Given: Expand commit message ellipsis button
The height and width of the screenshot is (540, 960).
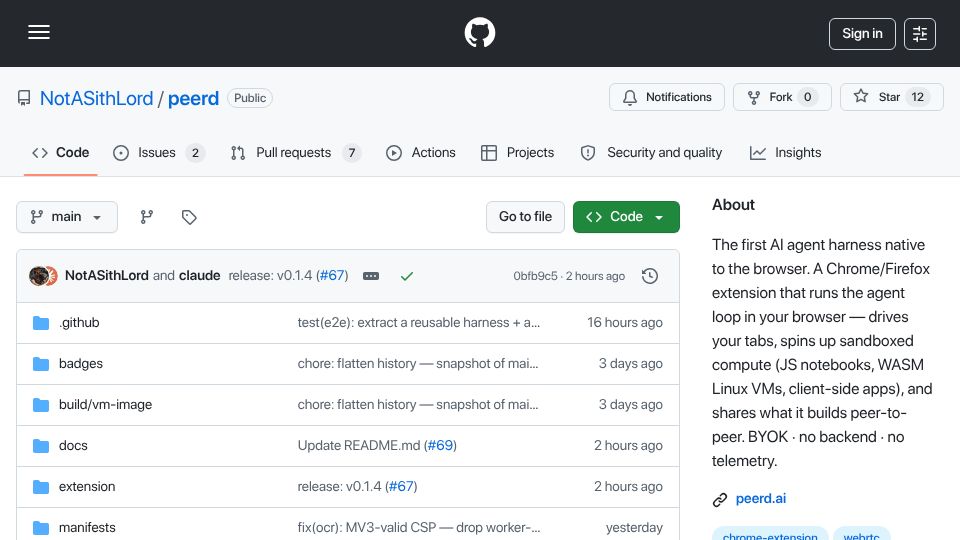Looking at the screenshot, I should pos(371,276).
